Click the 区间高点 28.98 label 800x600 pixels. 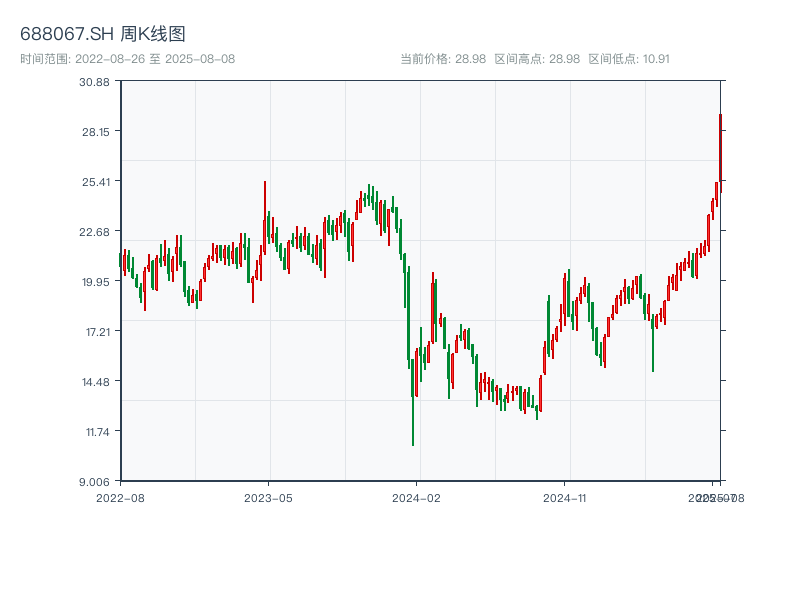(537, 59)
